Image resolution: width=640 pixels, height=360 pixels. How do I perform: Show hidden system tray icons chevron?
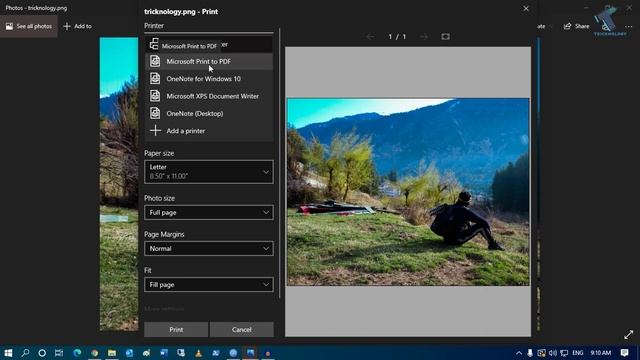click(519, 353)
